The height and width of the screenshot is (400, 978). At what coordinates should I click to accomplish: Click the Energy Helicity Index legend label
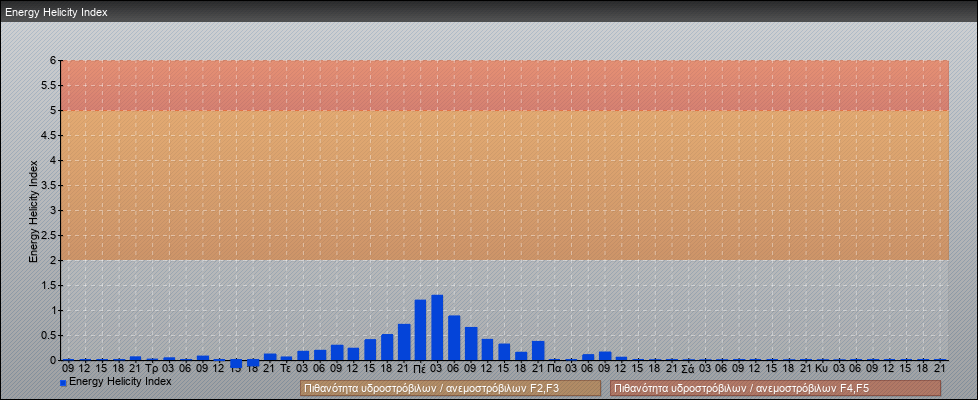[x=120, y=381]
